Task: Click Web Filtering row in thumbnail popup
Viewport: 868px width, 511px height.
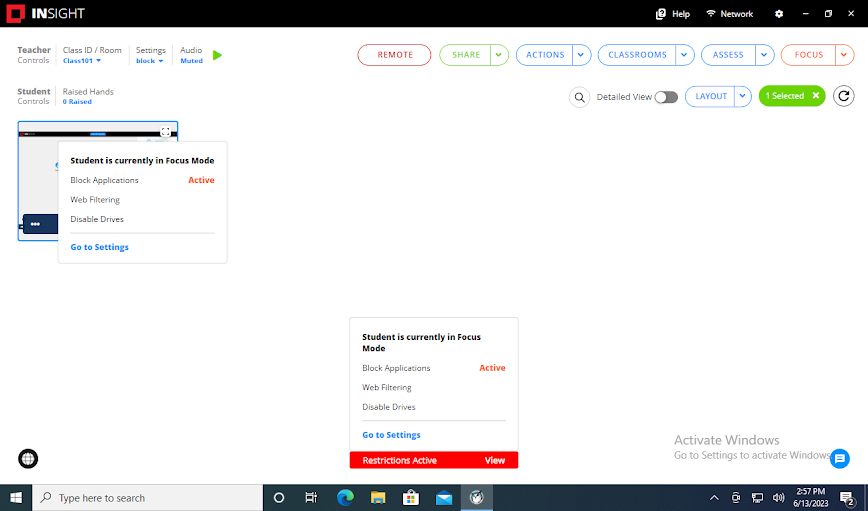Action: 142,199
